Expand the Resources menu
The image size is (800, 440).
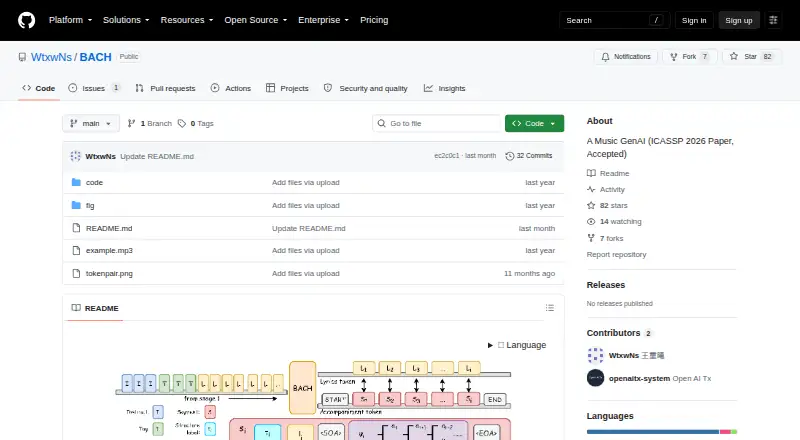[x=187, y=20]
